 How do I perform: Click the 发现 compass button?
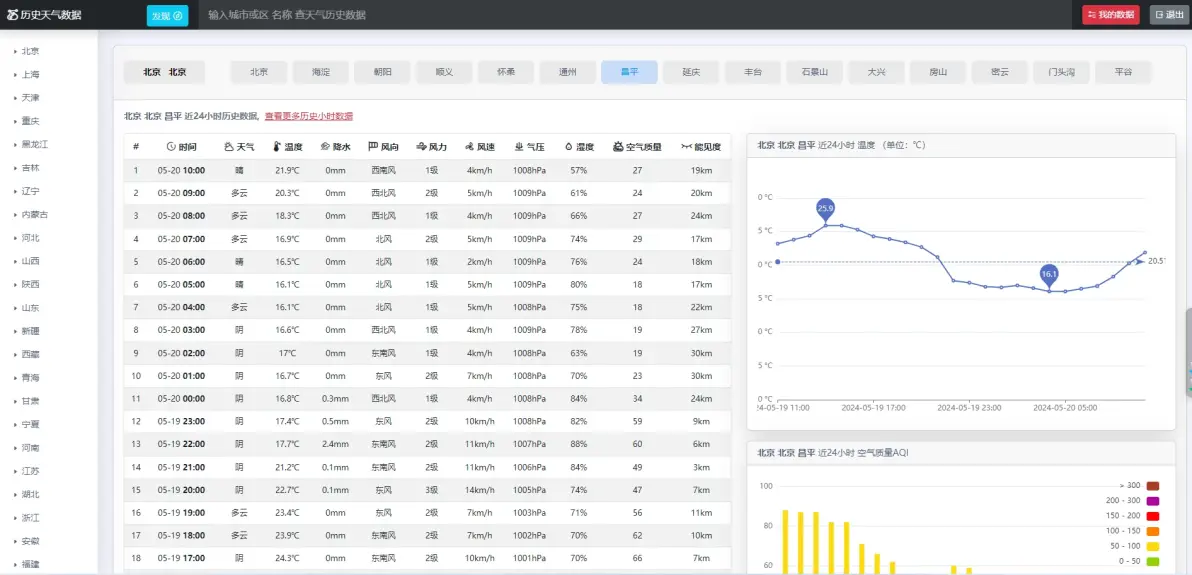pos(167,15)
